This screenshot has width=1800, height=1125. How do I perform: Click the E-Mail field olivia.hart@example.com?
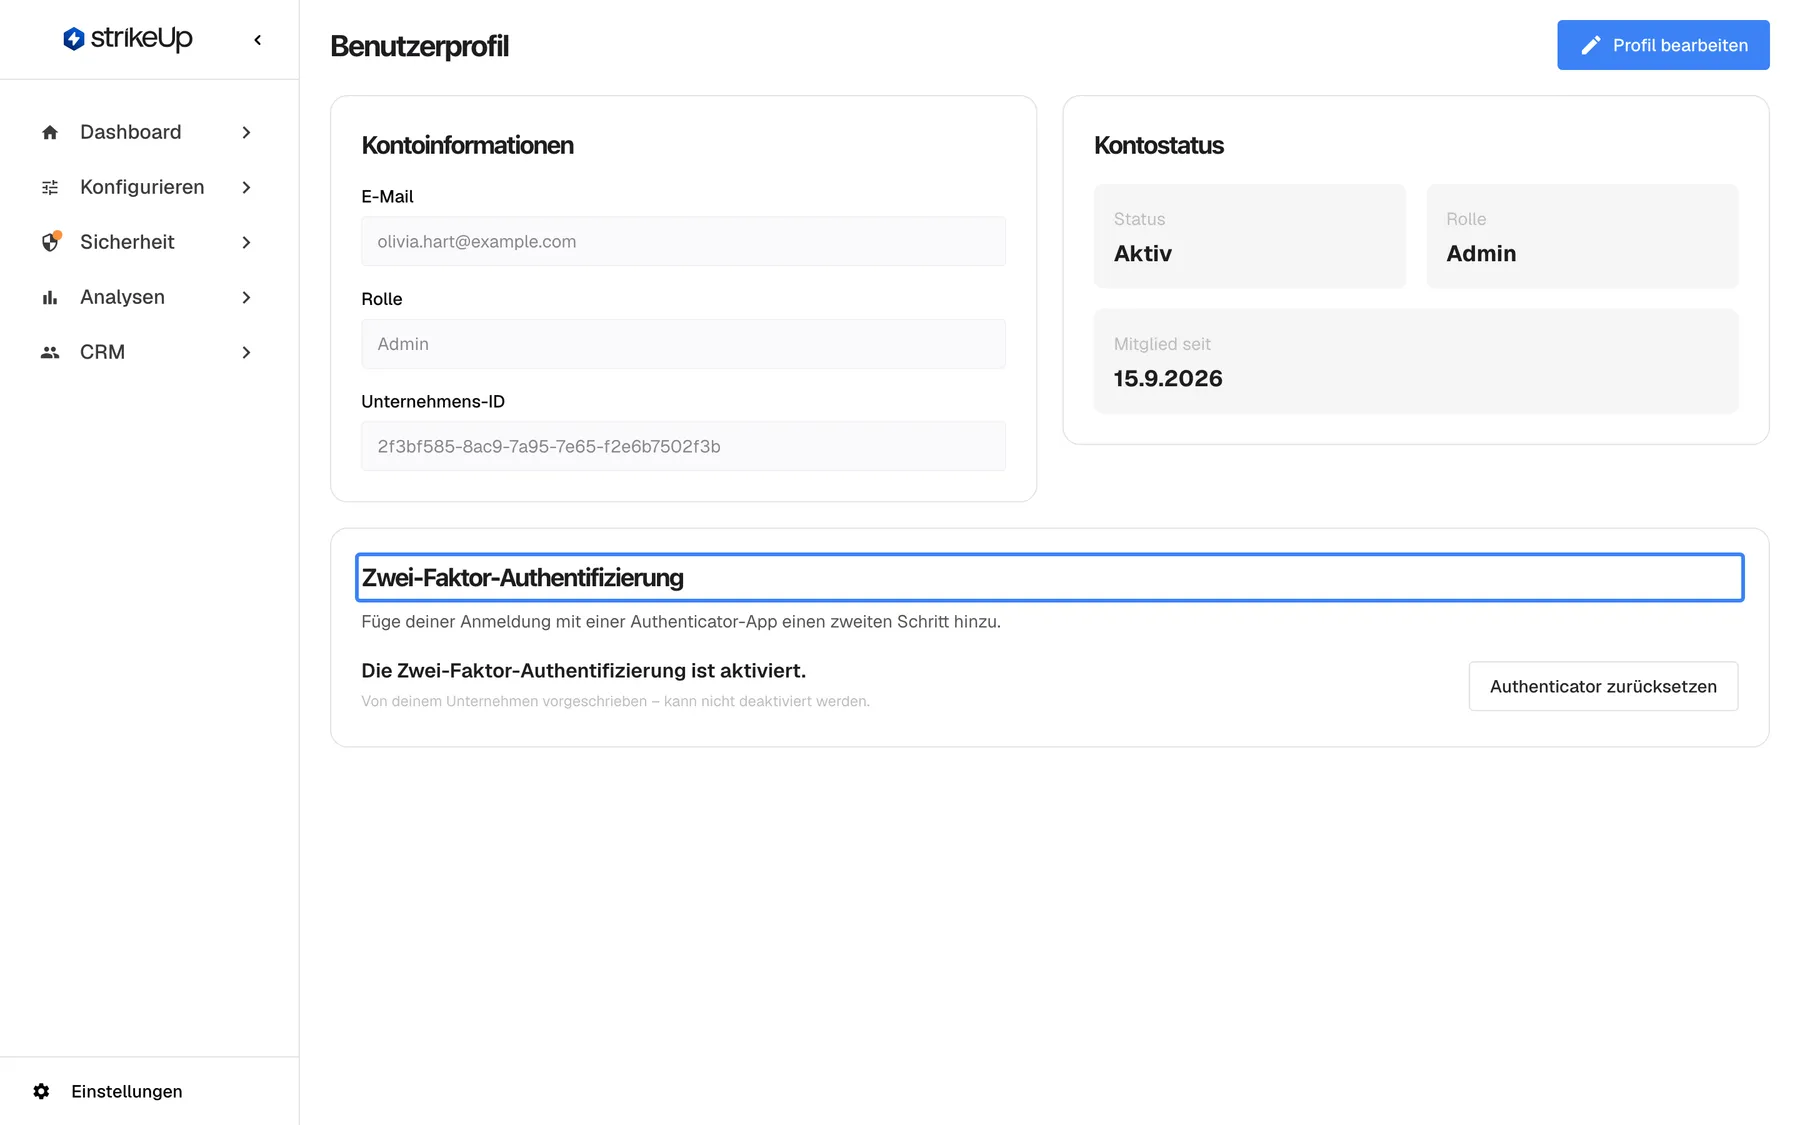click(683, 241)
